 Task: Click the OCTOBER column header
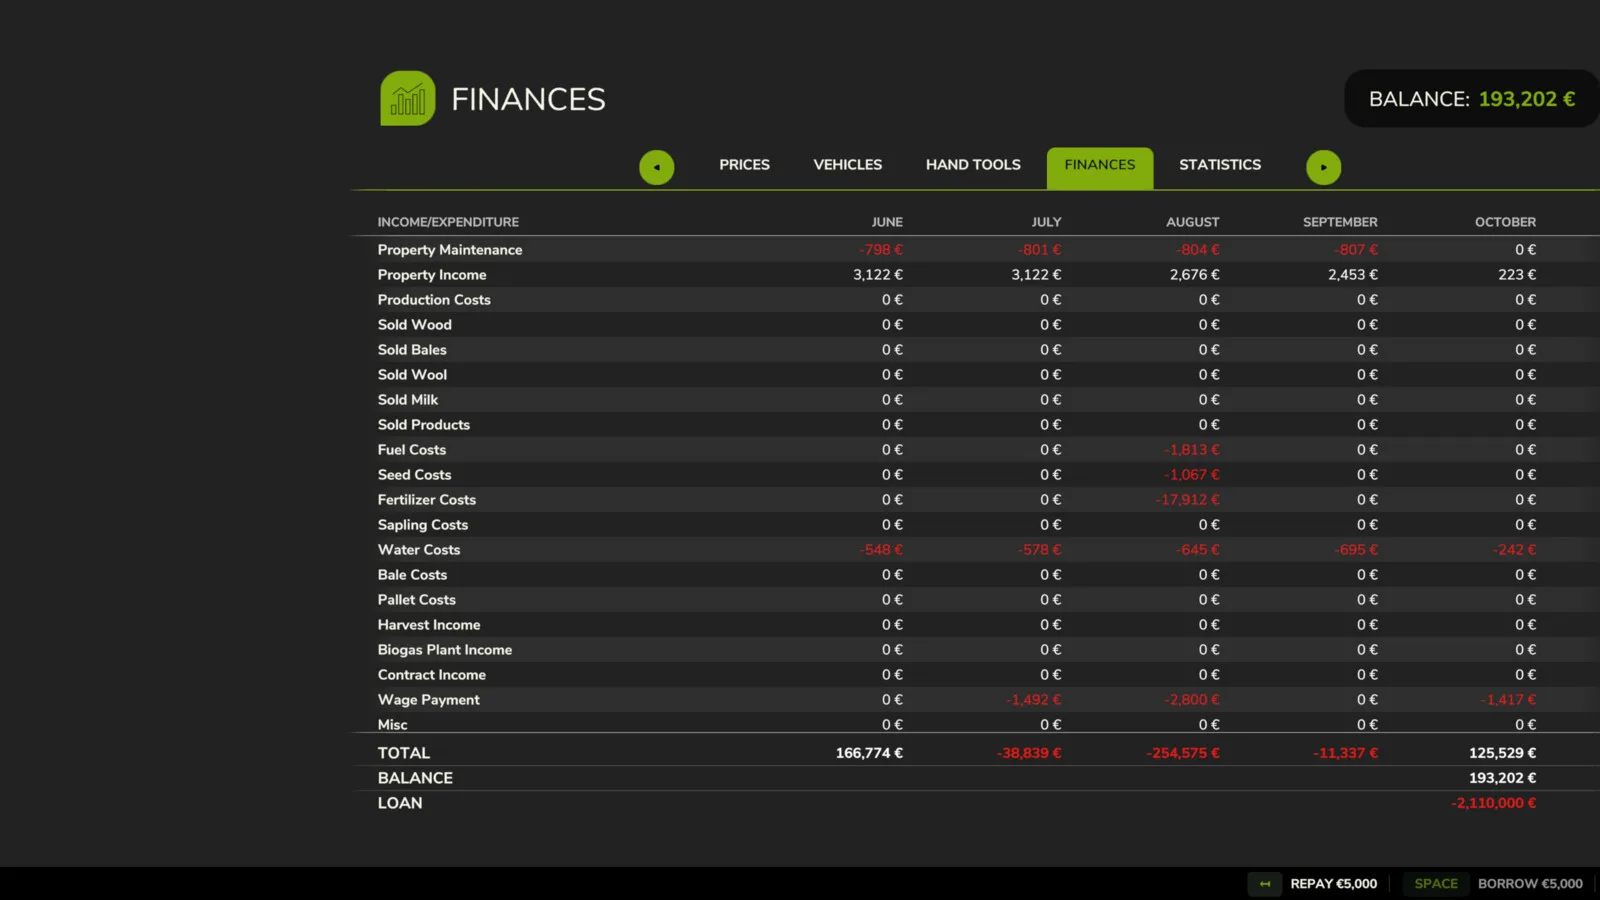[1505, 222]
